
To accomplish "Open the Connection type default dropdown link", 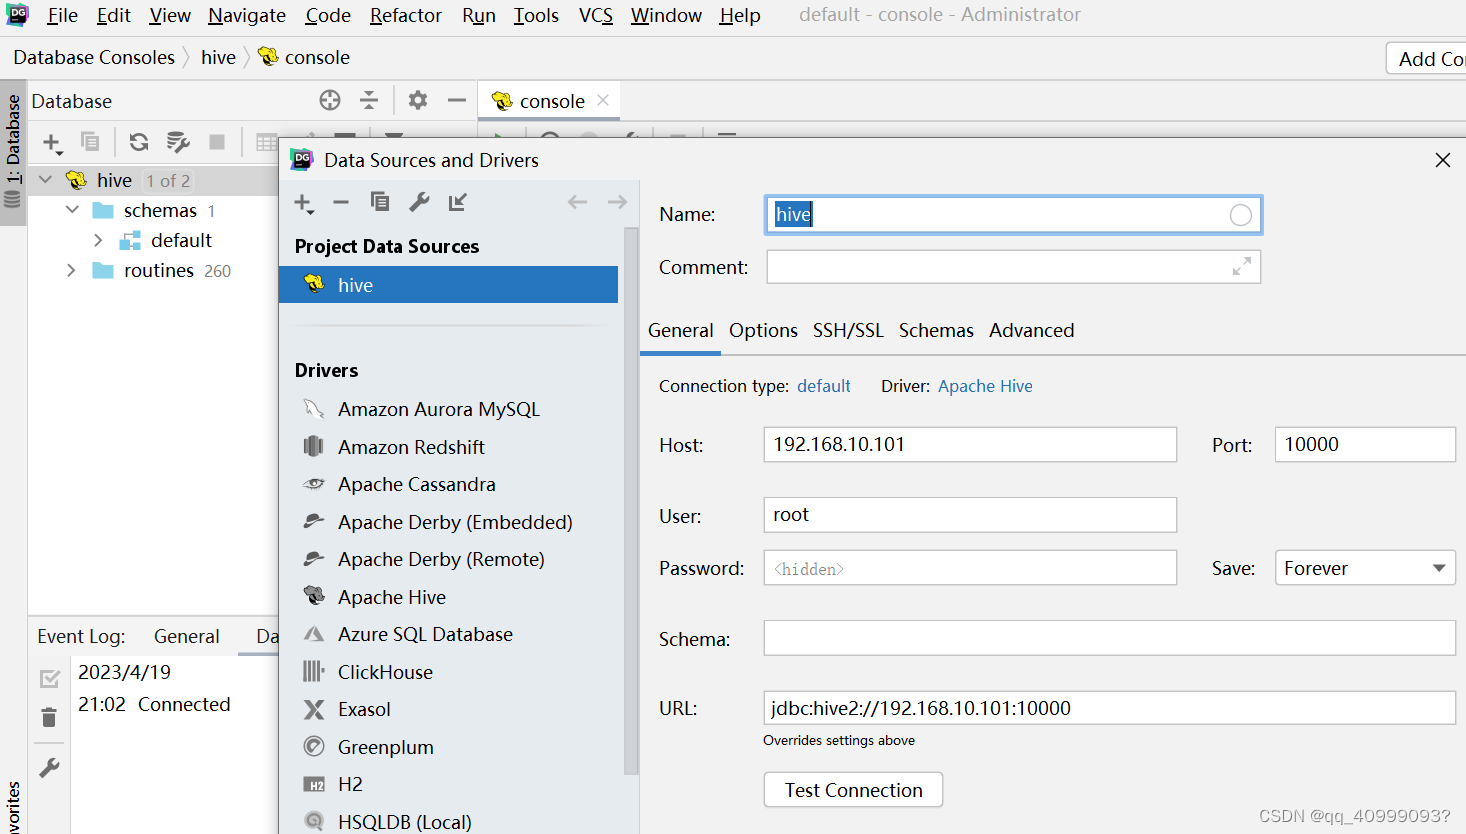I will coord(824,386).
